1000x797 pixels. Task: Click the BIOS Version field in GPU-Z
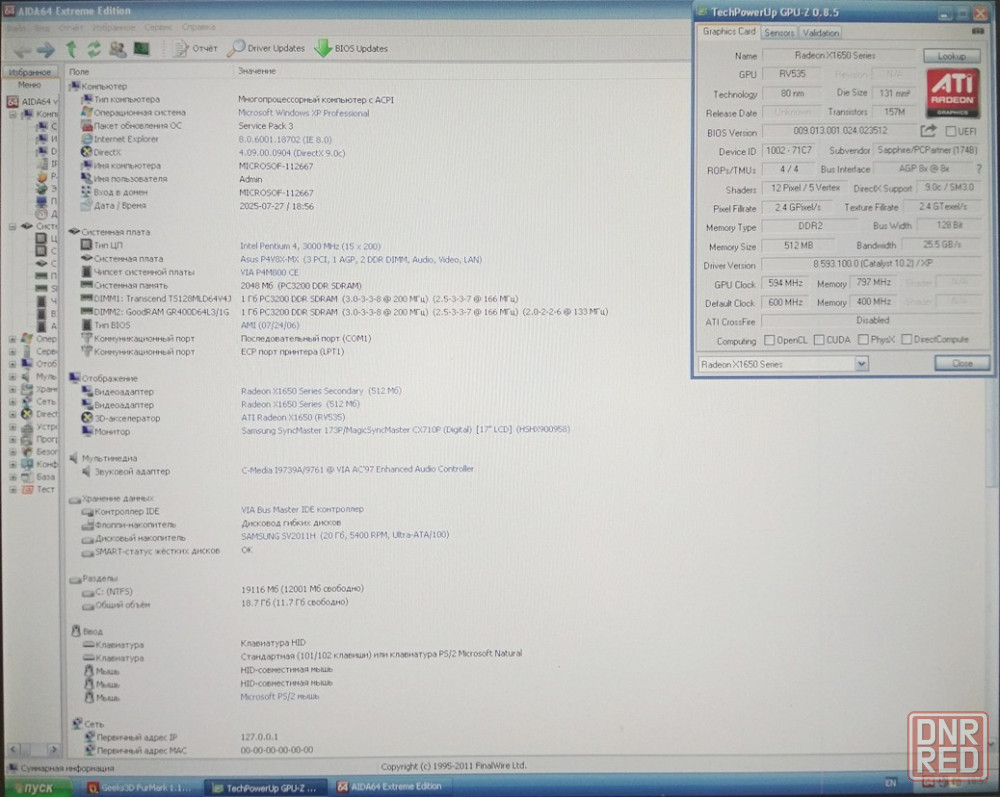point(839,131)
